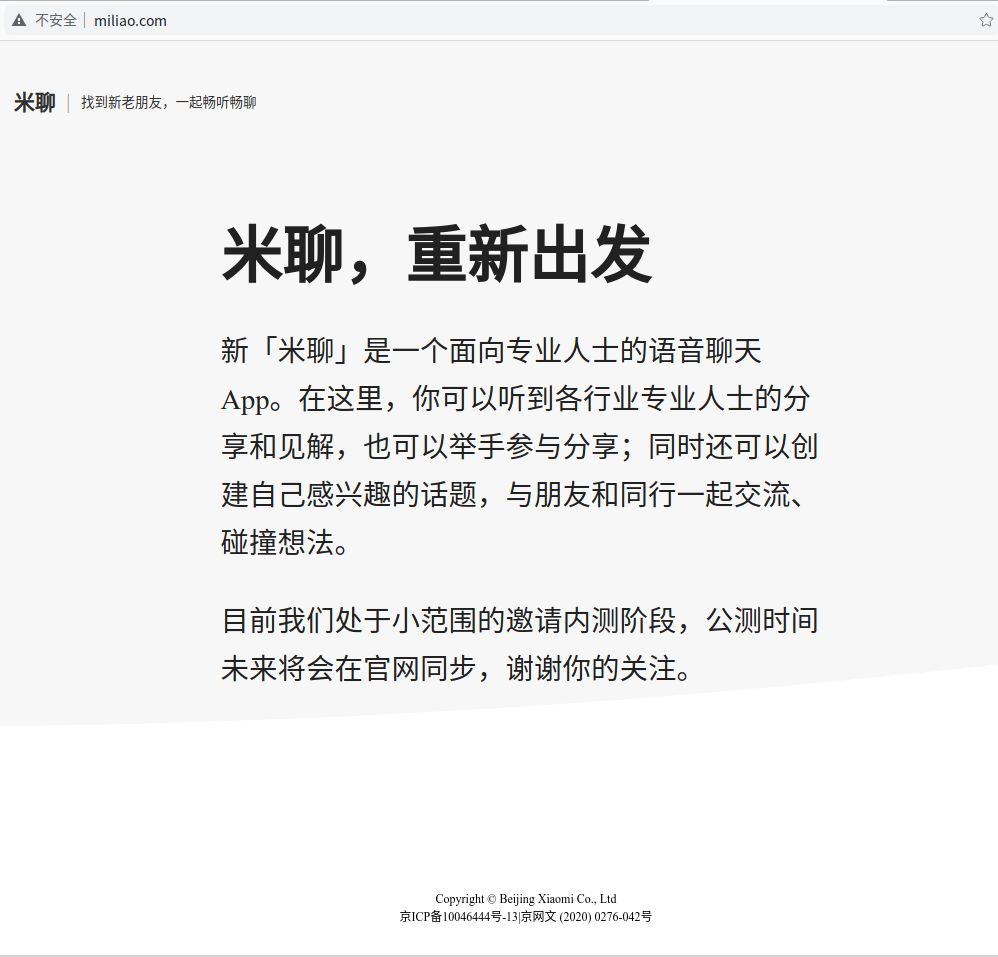Screen dimensions: 998x957
Task: Click the paragraph about the invite-only beta
Action: point(519,645)
